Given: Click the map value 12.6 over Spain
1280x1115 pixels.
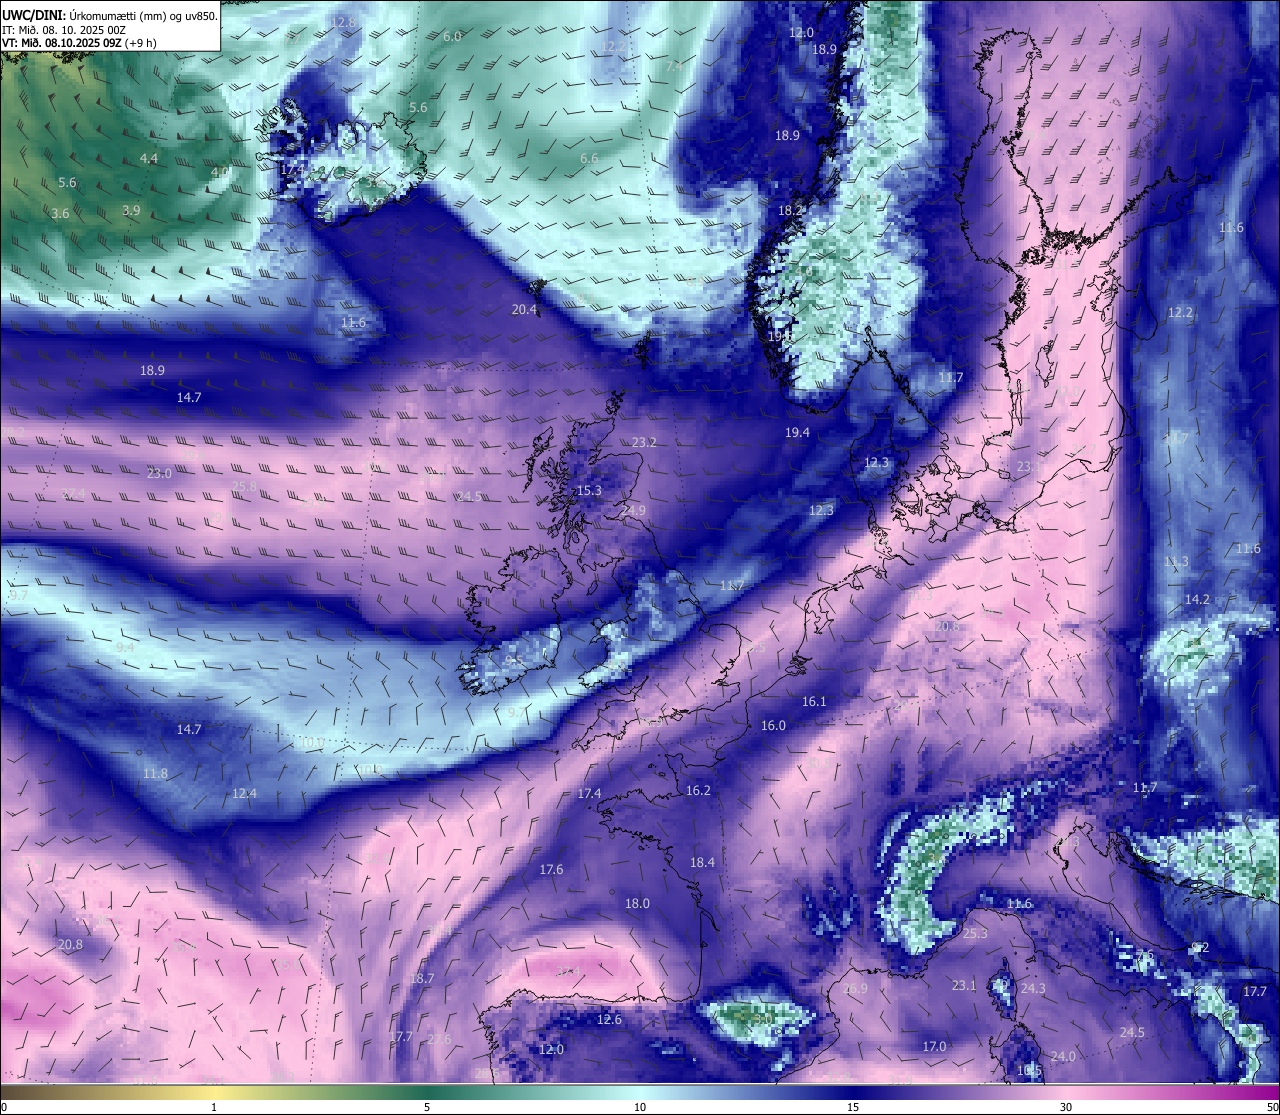Looking at the screenshot, I should click(x=609, y=1019).
